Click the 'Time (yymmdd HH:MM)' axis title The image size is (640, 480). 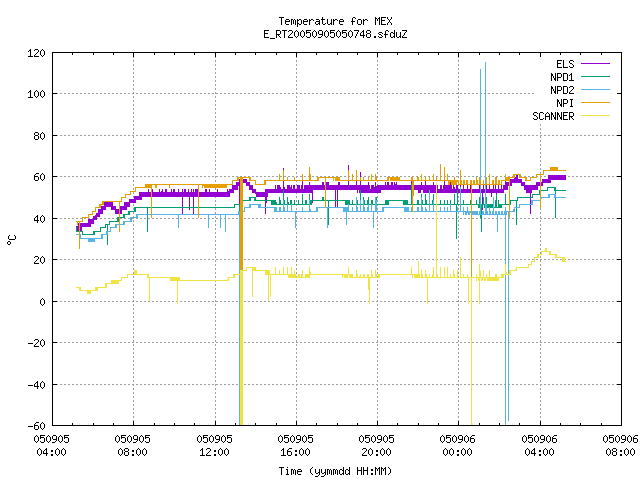335,471
